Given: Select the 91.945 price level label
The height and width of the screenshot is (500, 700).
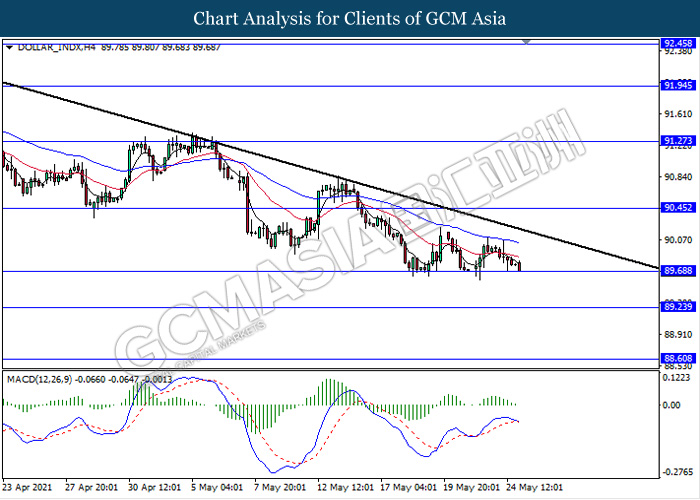Looking at the screenshot, I should point(678,85).
